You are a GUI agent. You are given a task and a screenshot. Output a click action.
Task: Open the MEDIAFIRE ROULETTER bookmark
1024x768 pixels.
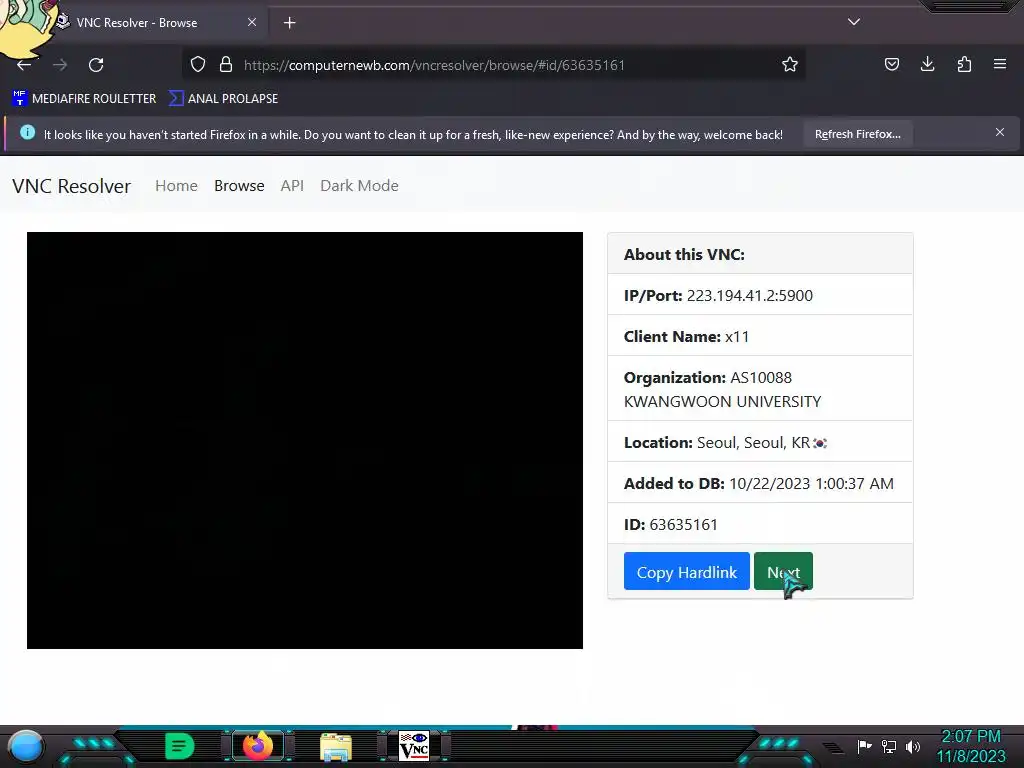tap(84, 99)
